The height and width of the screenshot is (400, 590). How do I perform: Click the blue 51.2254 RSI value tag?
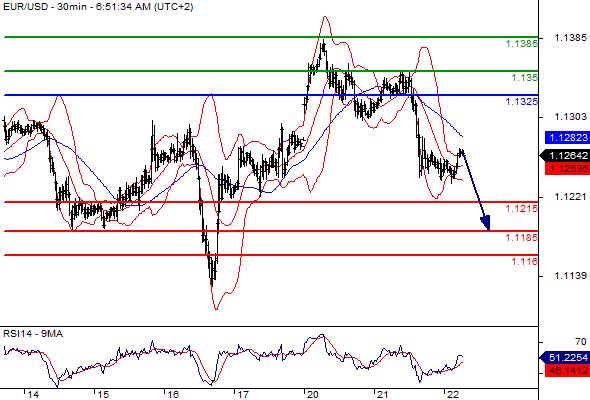coord(565,357)
